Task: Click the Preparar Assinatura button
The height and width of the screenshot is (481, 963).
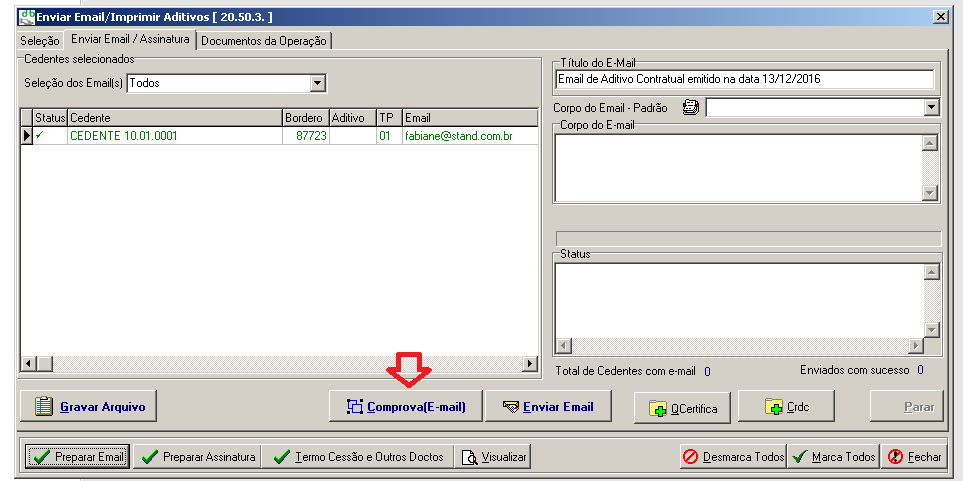Action: click(x=197, y=457)
